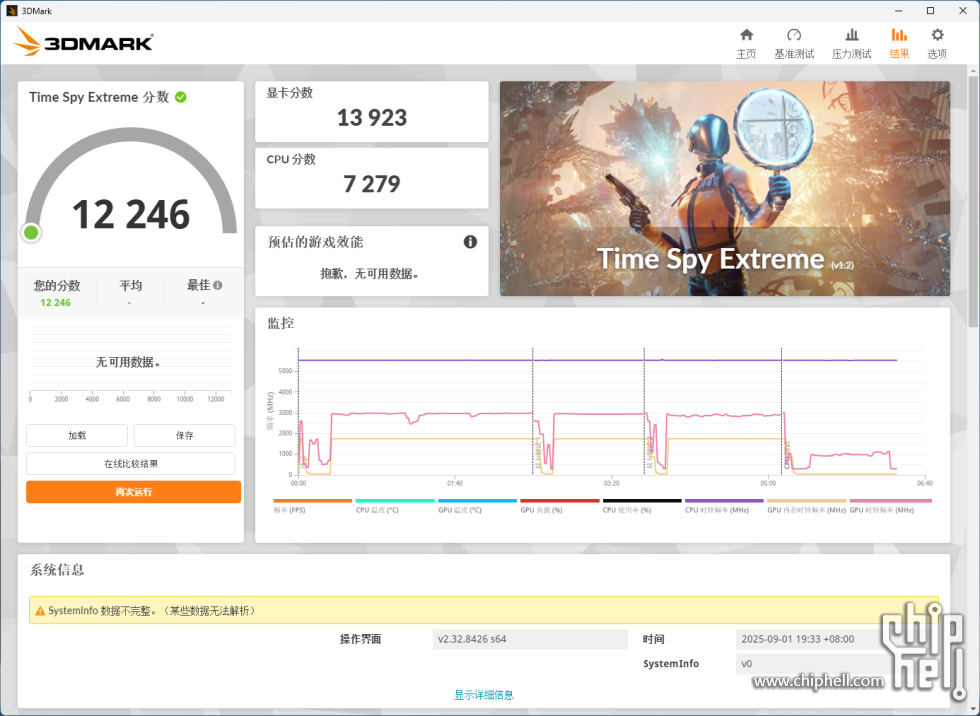Click the large score 12 246 in the gauge
980x716 pixels.
(131, 214)
